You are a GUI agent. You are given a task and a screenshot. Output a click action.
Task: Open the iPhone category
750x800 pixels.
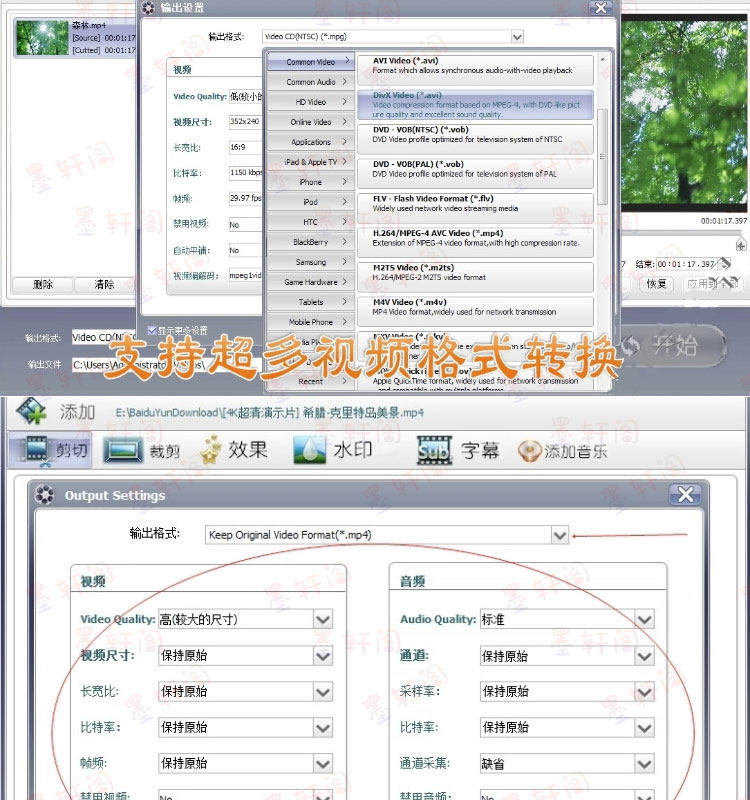[x=311, y=182]
